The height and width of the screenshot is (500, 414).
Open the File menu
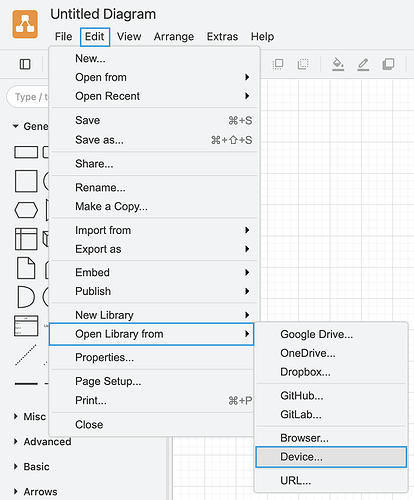pyautogui.click(x=63, y=36)
